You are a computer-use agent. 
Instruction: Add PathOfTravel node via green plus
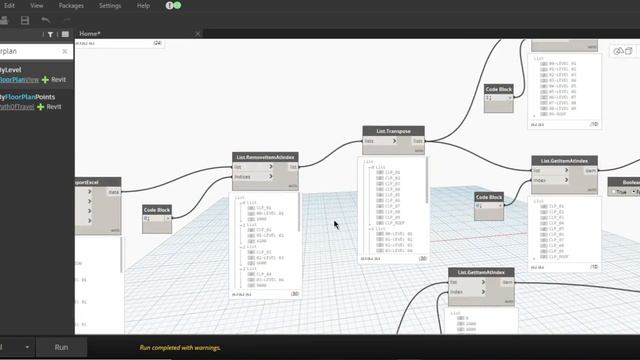[x=40, y=107]
